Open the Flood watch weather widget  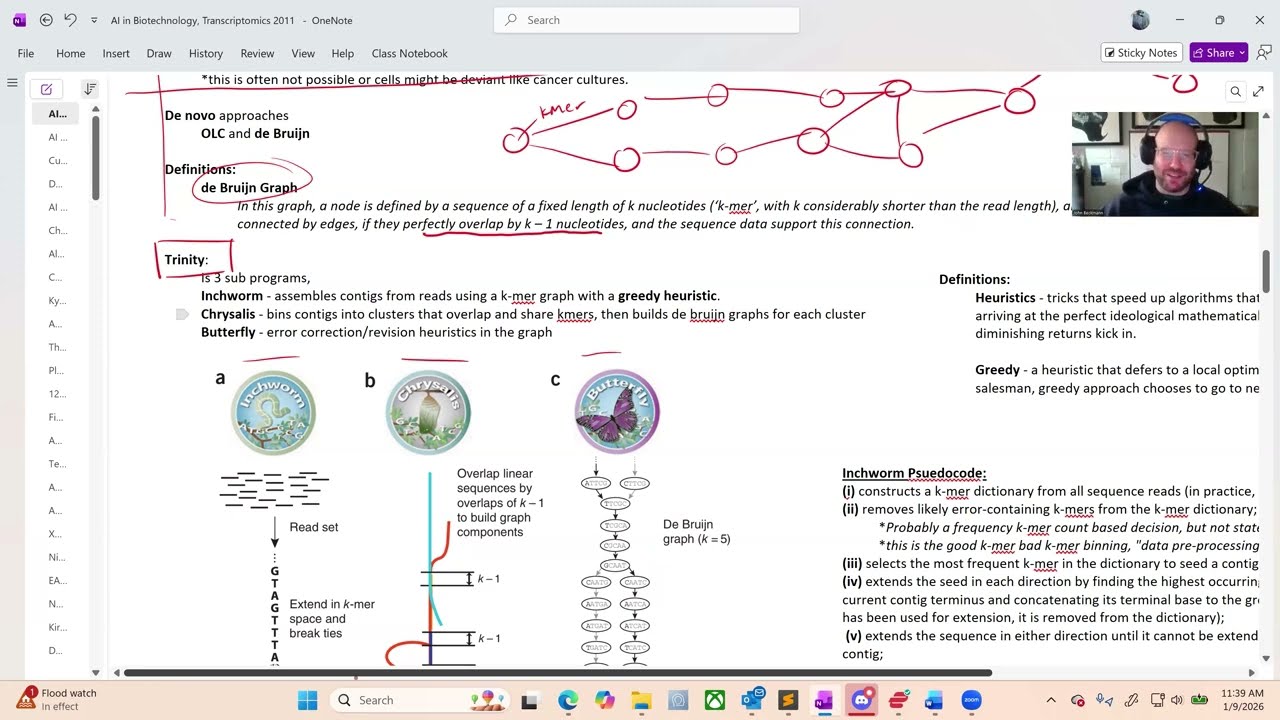58,700
